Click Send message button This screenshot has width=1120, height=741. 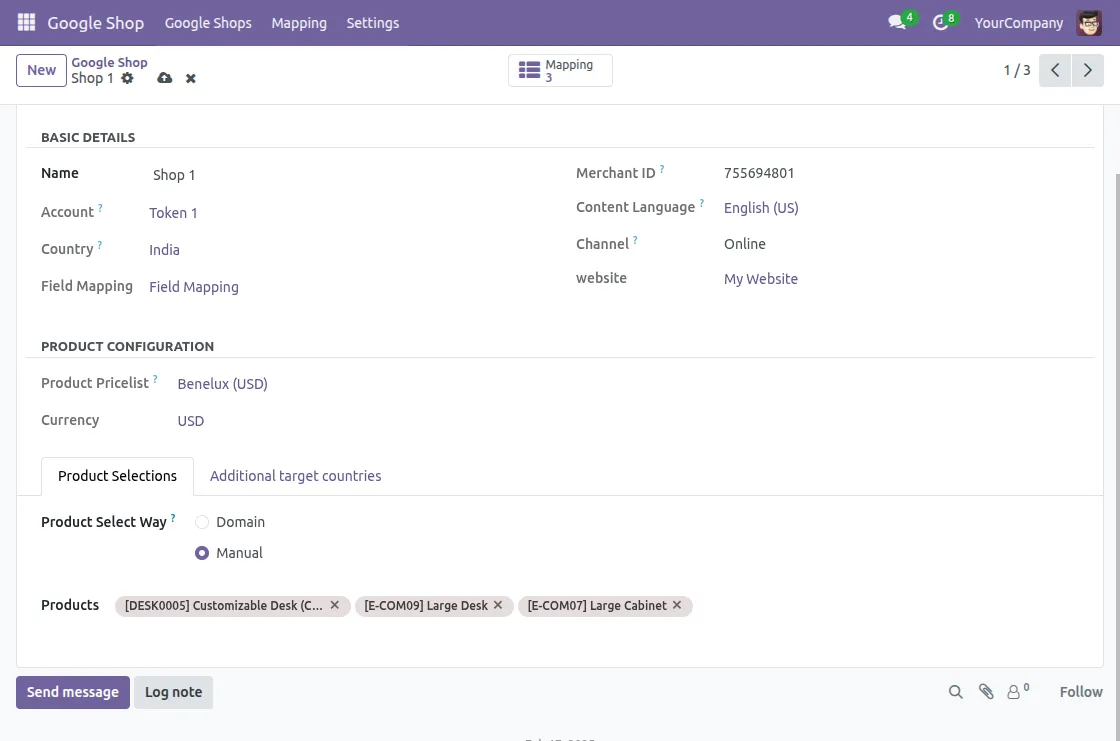(x=73, y=692)
